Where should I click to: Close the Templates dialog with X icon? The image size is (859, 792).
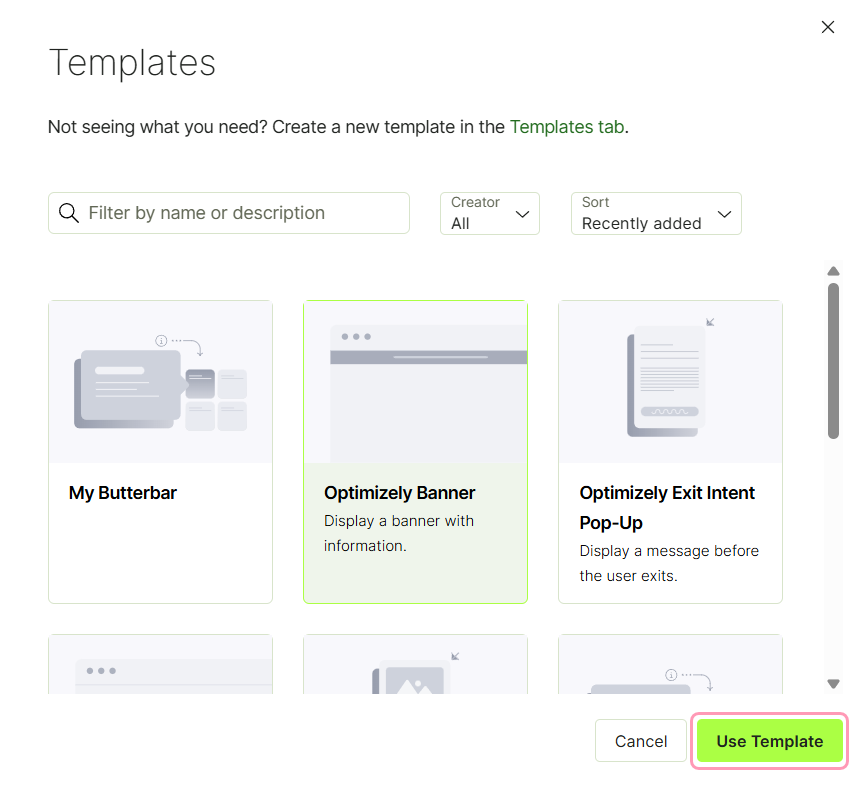point(827,27)
